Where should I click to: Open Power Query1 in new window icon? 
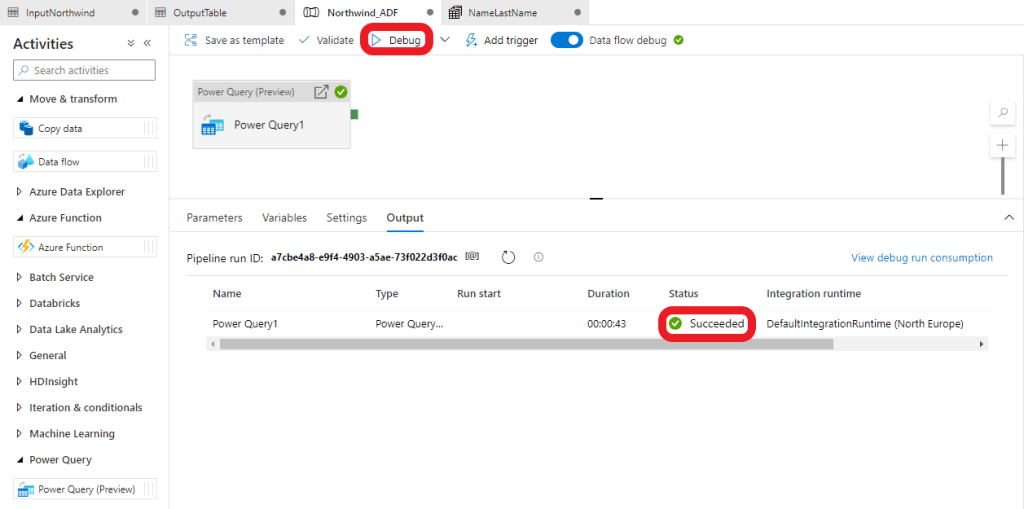321,92
